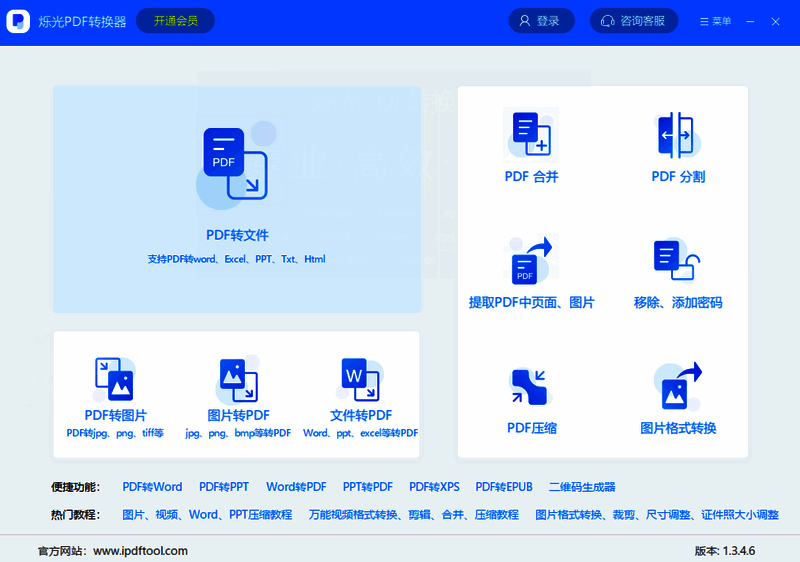
Task: Open the 万能视频格式转换 tutorial link
Action: click(414, 515)
